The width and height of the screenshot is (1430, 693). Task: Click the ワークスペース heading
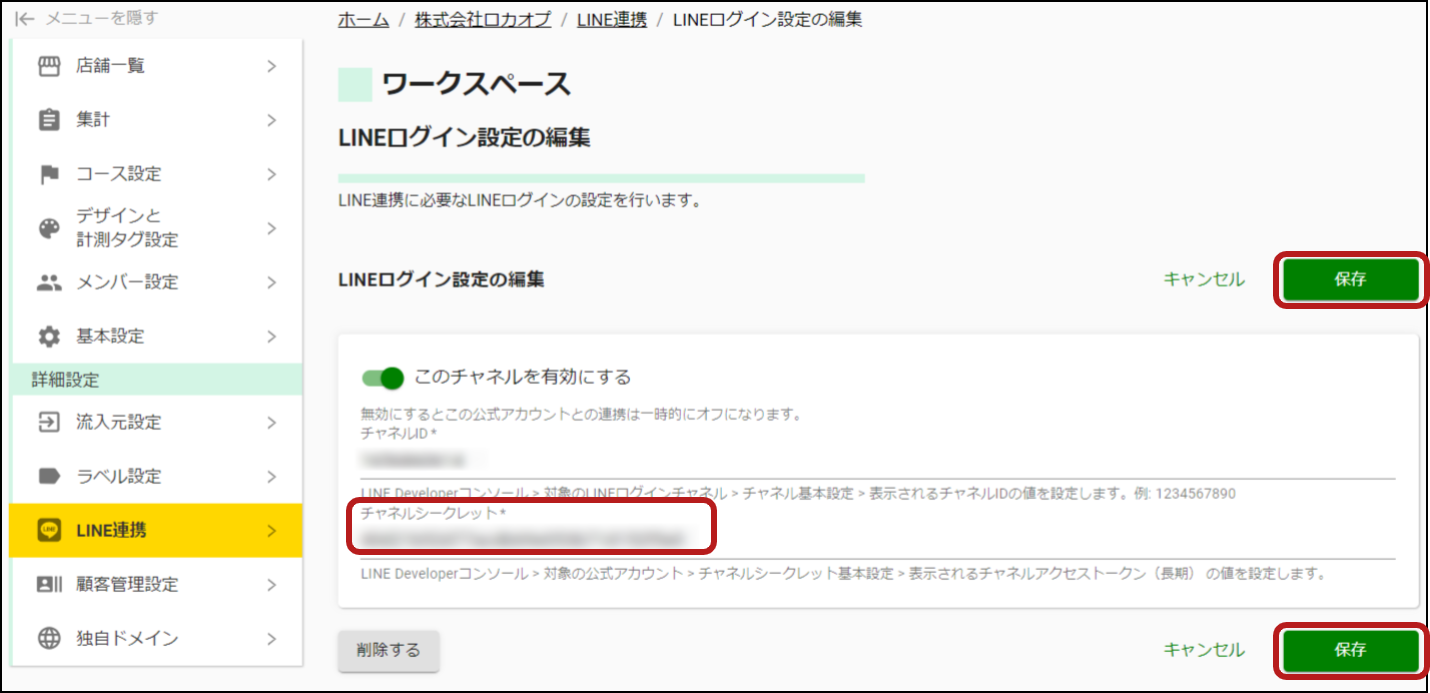[476, 85]
